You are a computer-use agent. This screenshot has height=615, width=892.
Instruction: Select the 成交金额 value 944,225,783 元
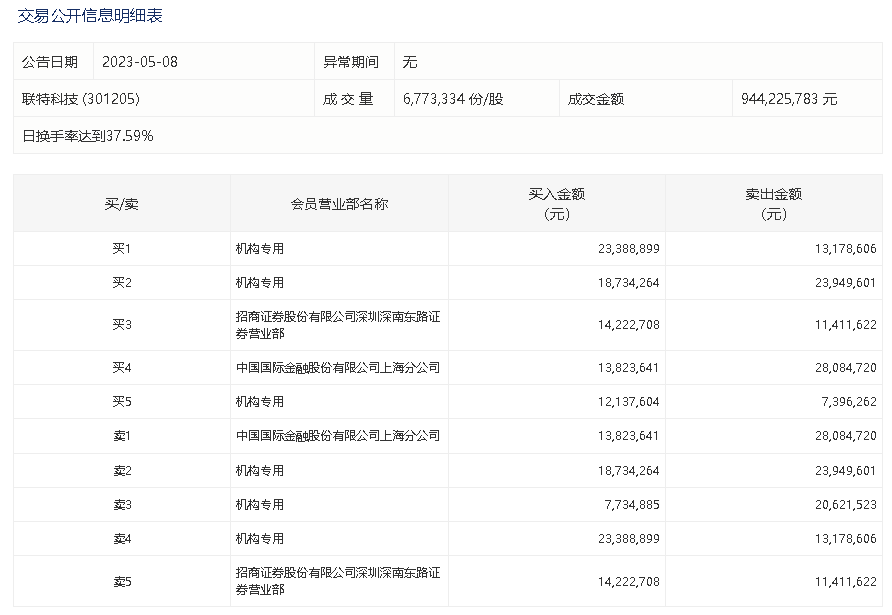pos(789,99)
